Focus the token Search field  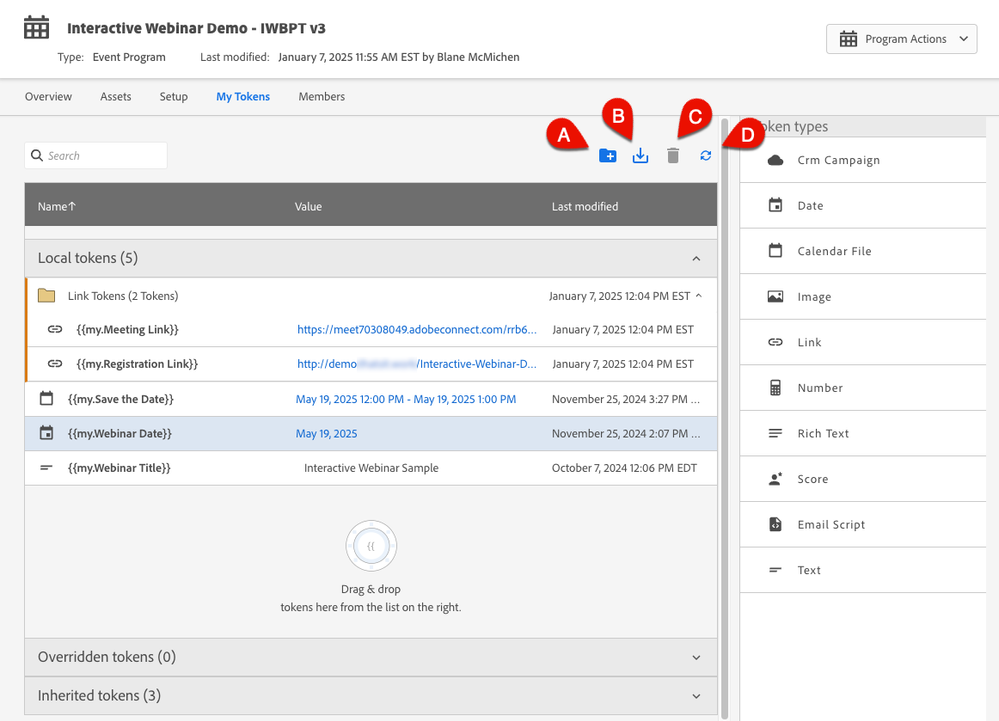pos(96,155)
